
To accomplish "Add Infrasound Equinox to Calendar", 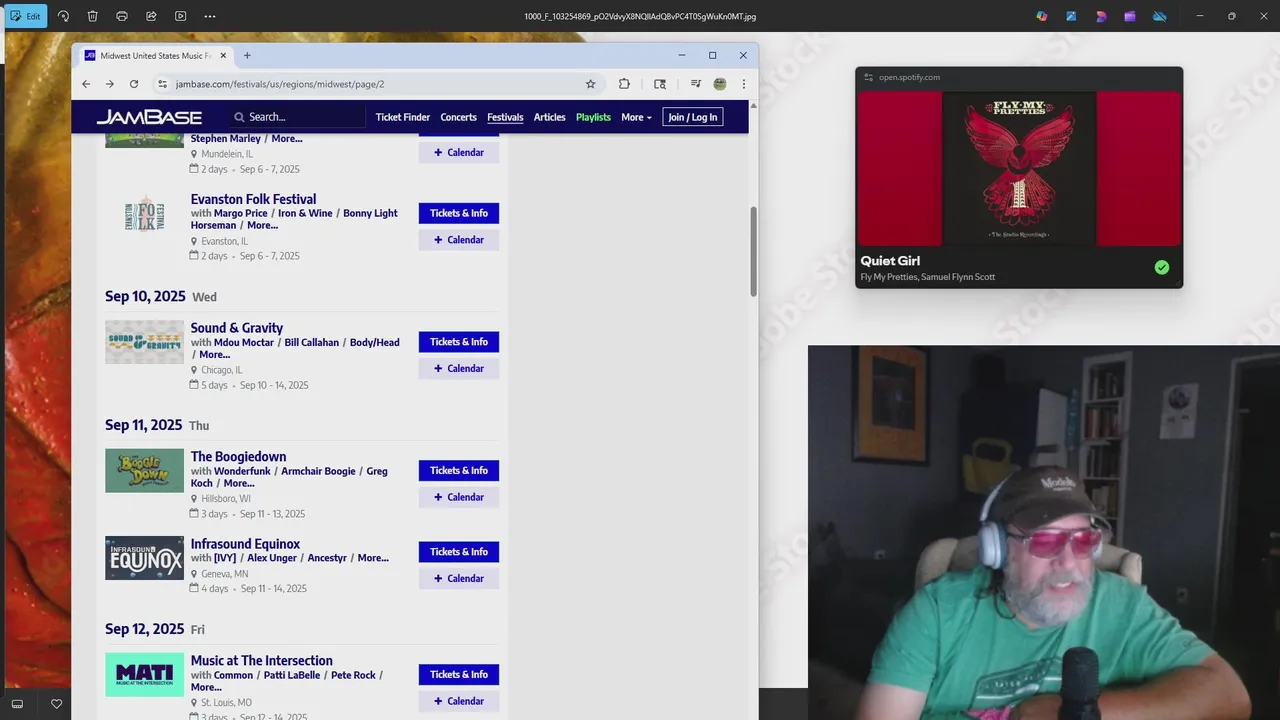I will coord(459,579).
